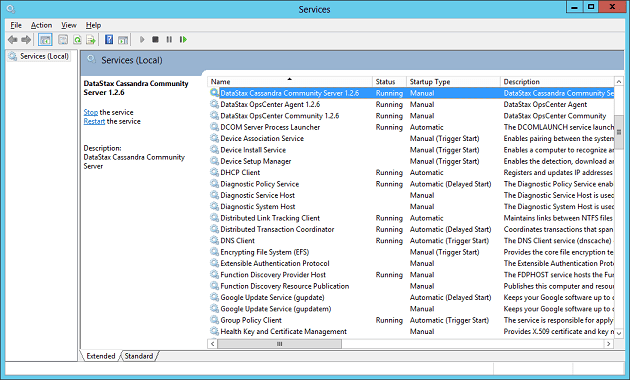This screenshot has height=380, width=630.
Task: Click Export List toolbar icon
Action: click(91, 39)
